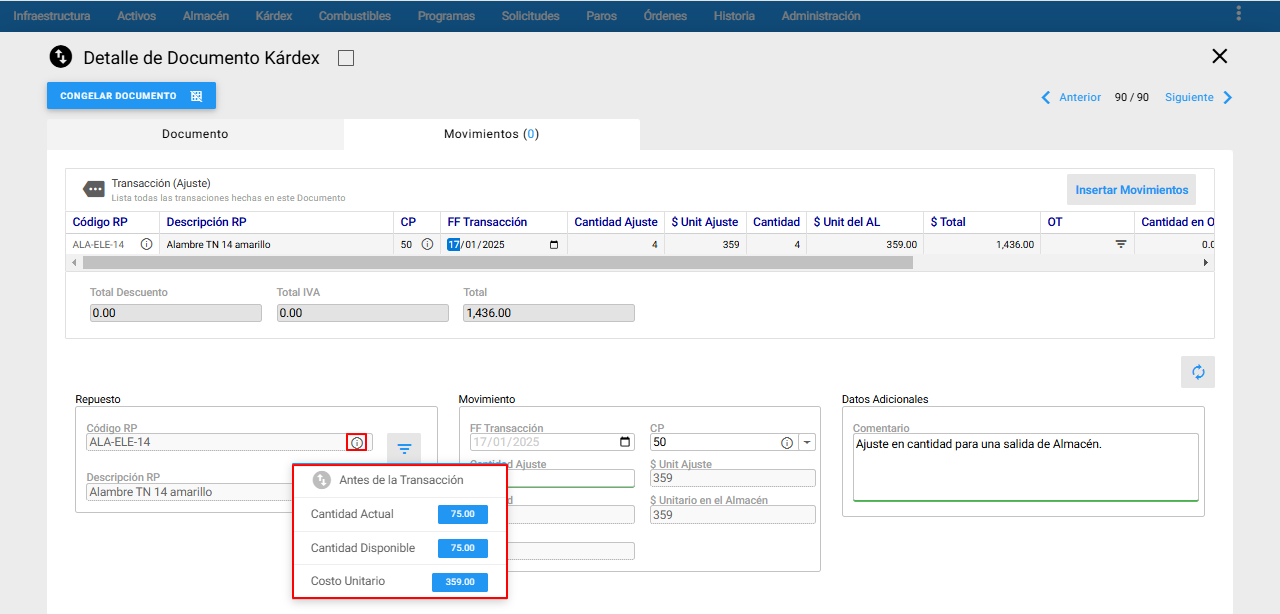
Task: Click the Cantidad Ajuste column header
Action: (616, 222)
